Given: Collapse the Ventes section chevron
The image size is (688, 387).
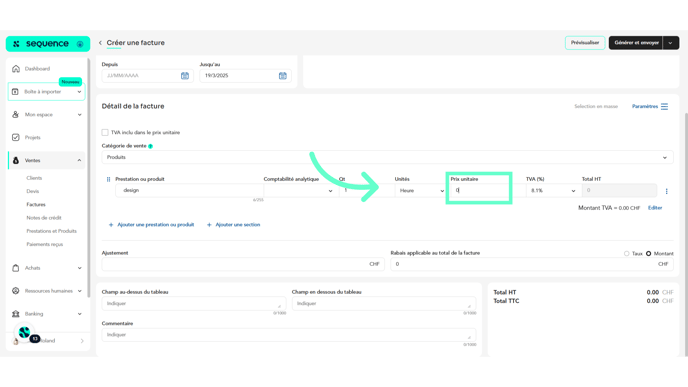Looking at the screenshot, I should pyautogui.click(x=79, y=161).
